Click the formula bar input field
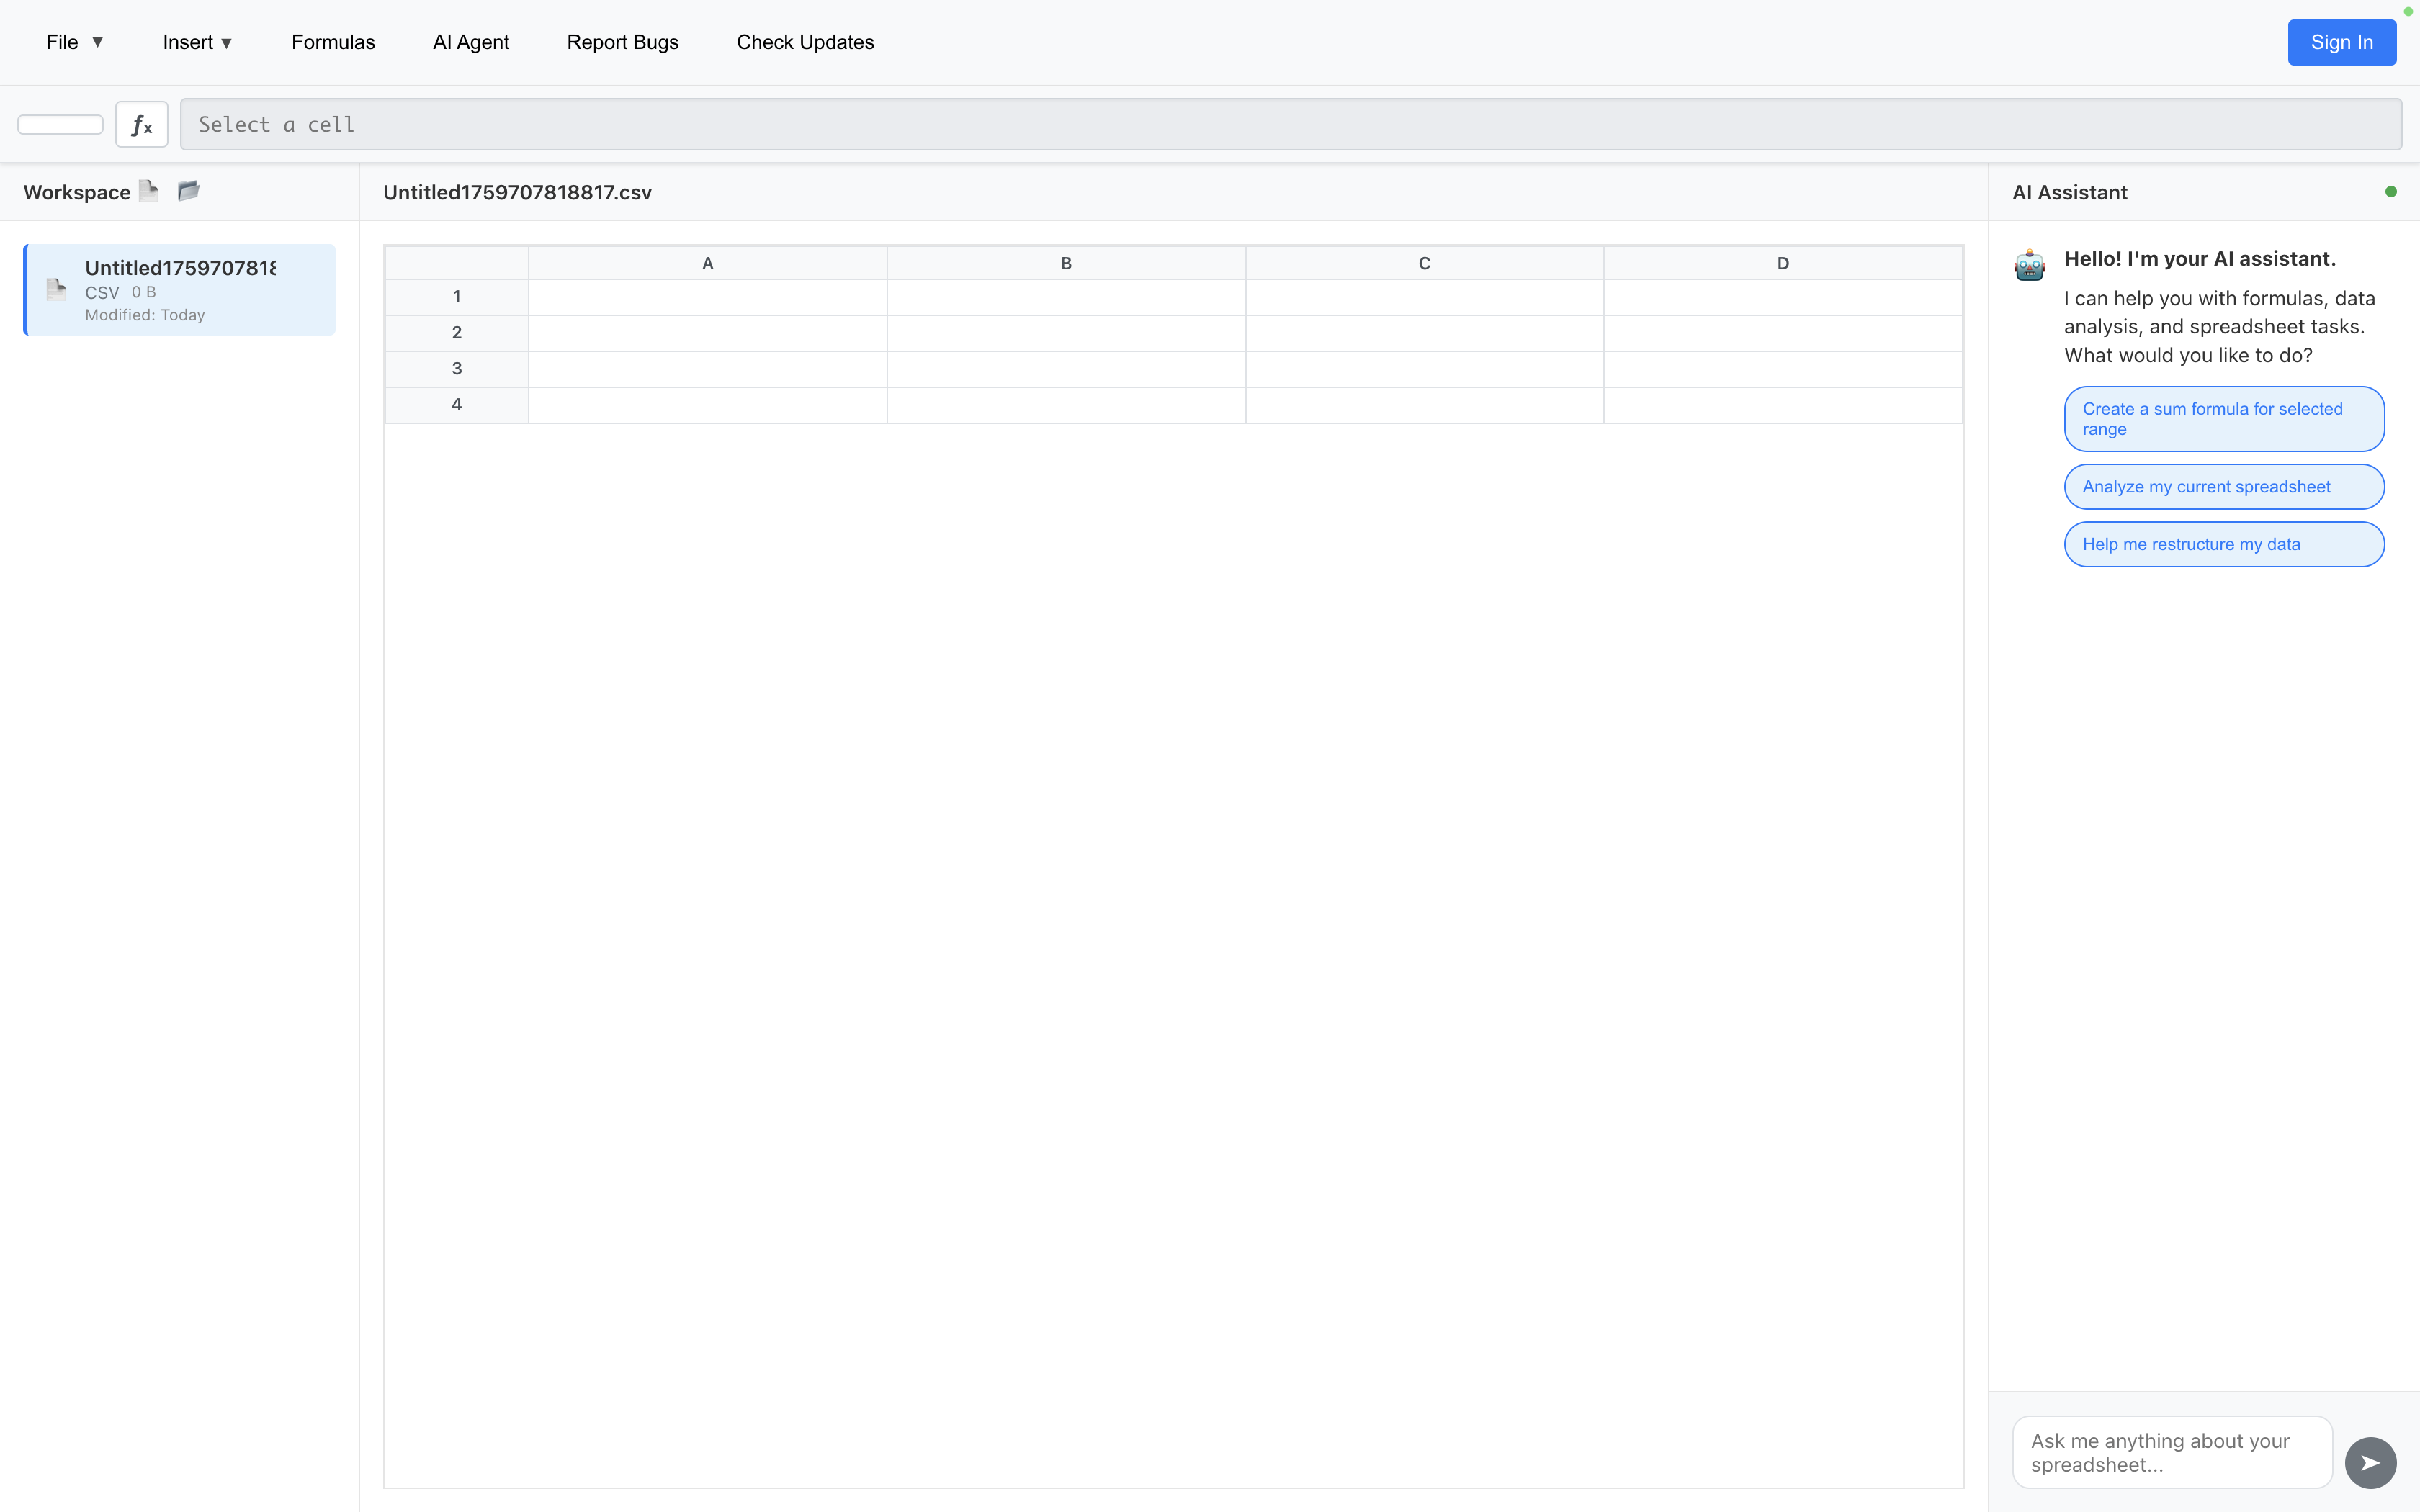2420x1512 pixels. click(x=1290, y=125)
